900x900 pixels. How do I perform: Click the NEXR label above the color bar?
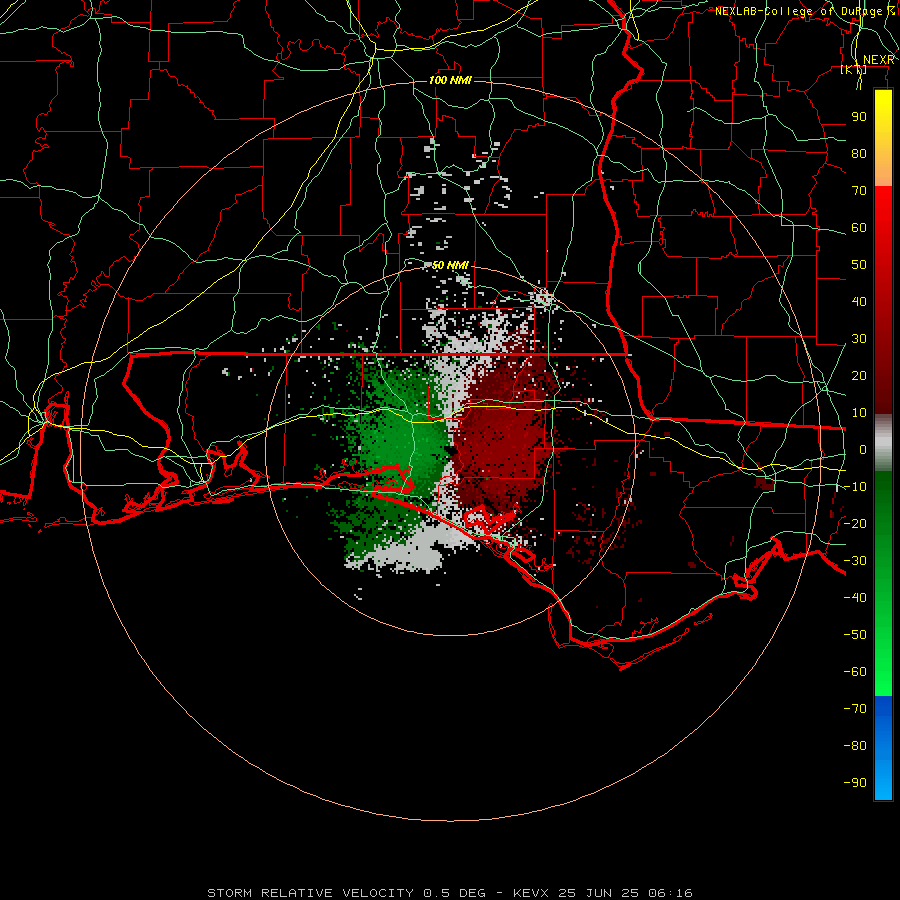click(x=879, y=60)
